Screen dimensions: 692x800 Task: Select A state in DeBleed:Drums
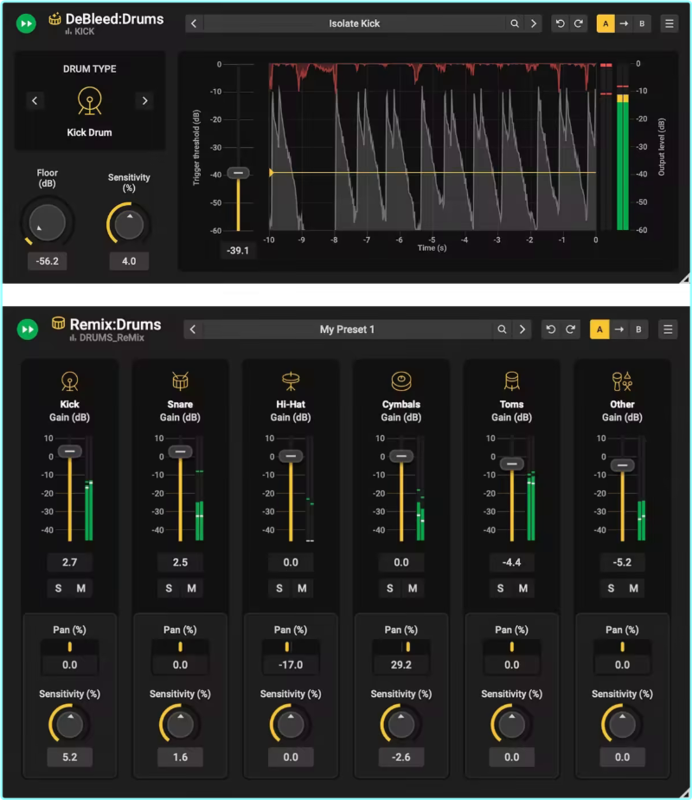[x=605, y=23]
